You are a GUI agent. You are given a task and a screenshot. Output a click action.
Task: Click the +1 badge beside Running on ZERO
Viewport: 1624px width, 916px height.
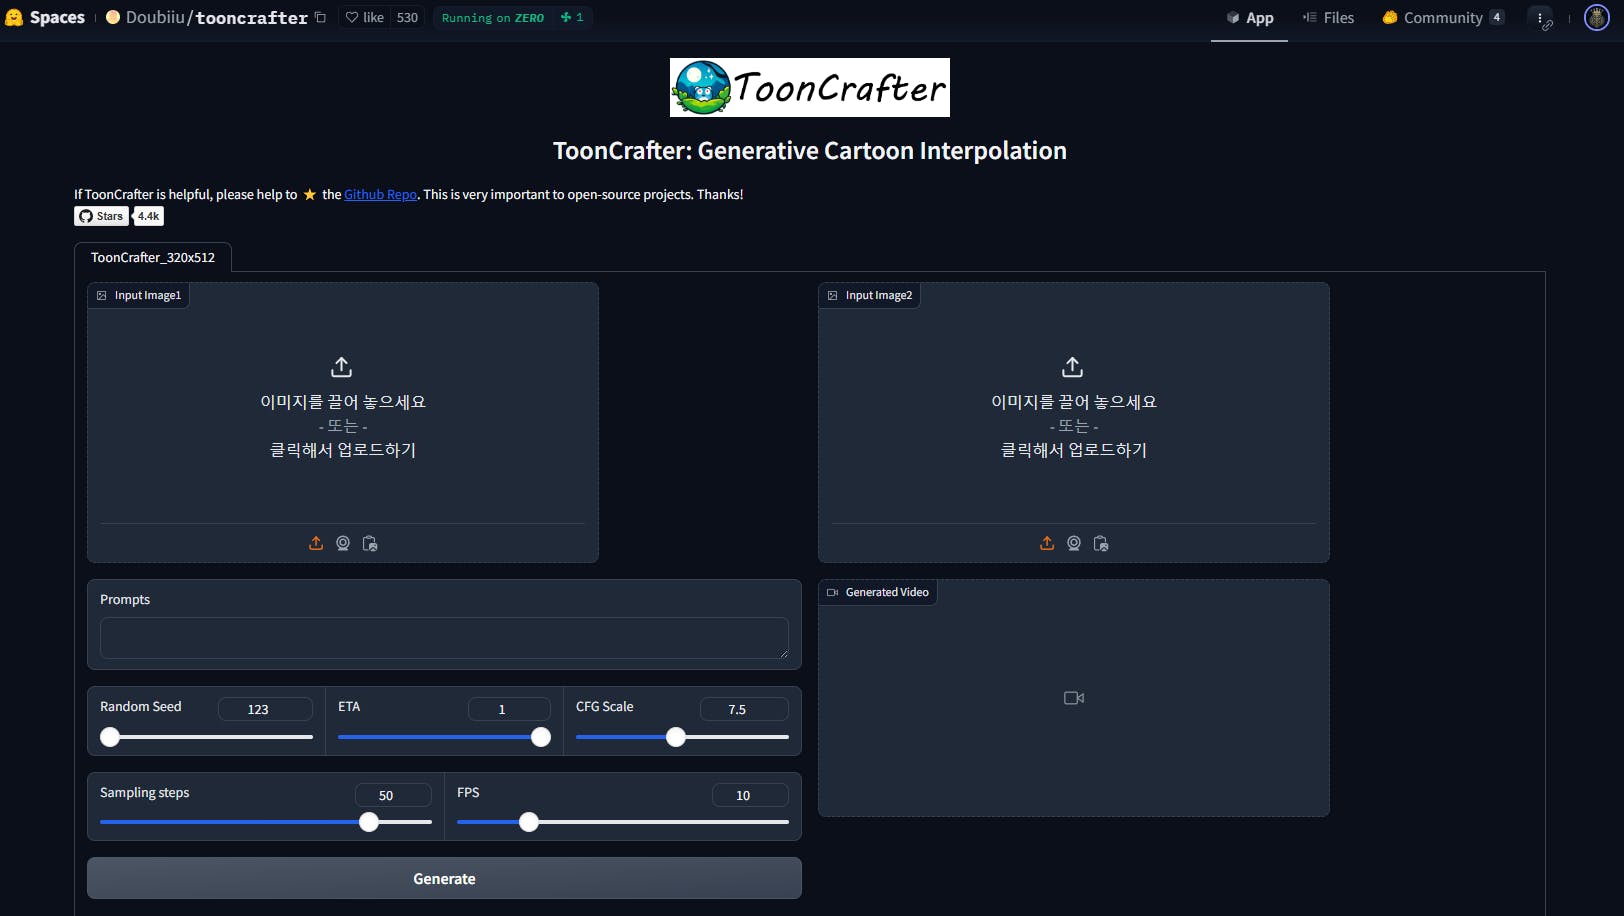(572, 17)
